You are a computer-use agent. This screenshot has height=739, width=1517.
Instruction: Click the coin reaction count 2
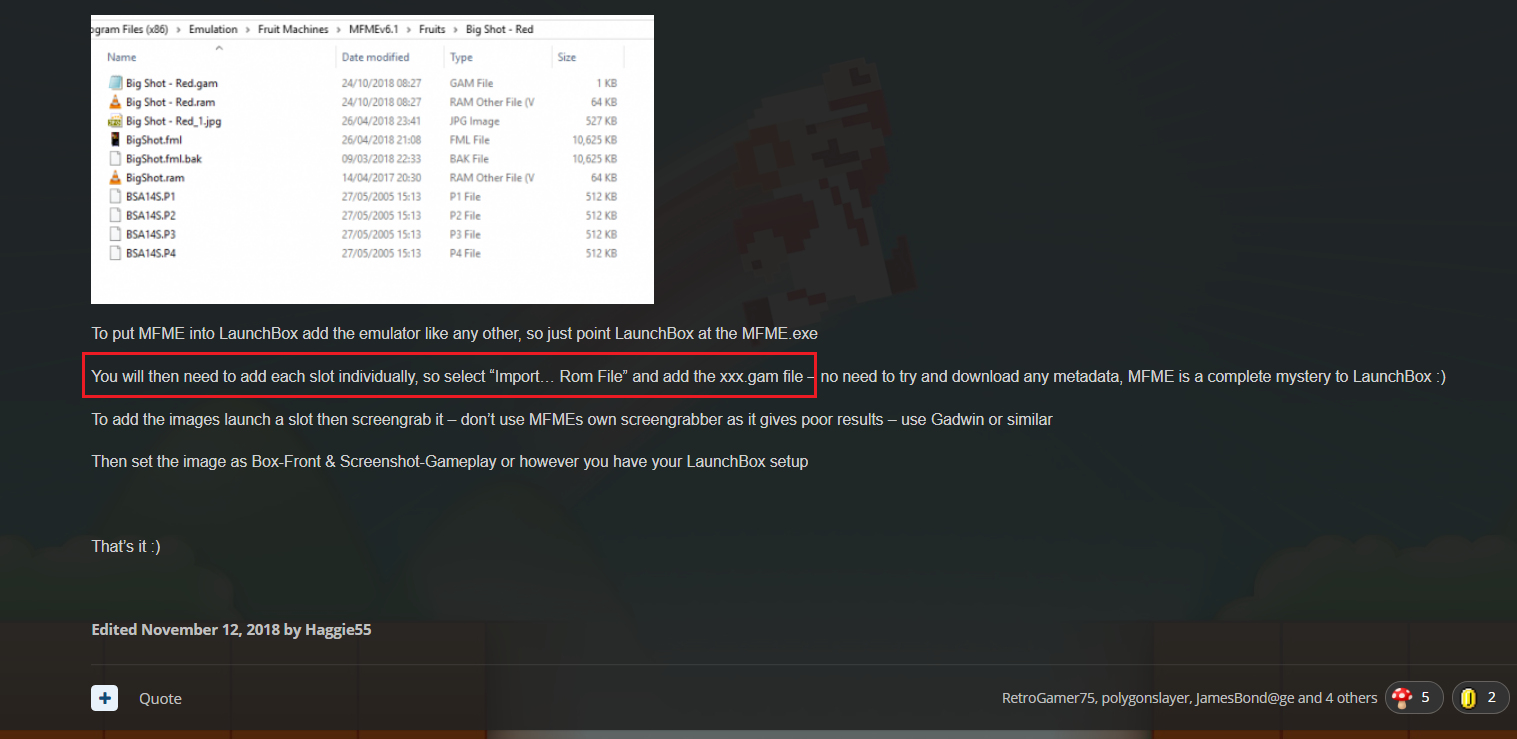[x=1491, y=698]
